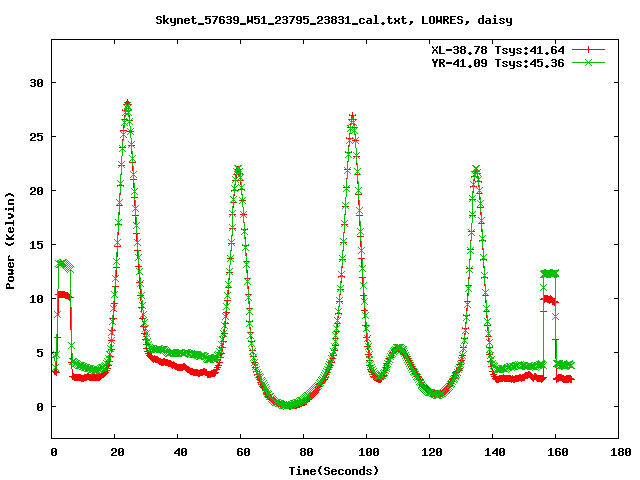Viewport: 640px width, 480px height.
Task: Click the x-axis tick label 100
Action: [x=369, y=452]
